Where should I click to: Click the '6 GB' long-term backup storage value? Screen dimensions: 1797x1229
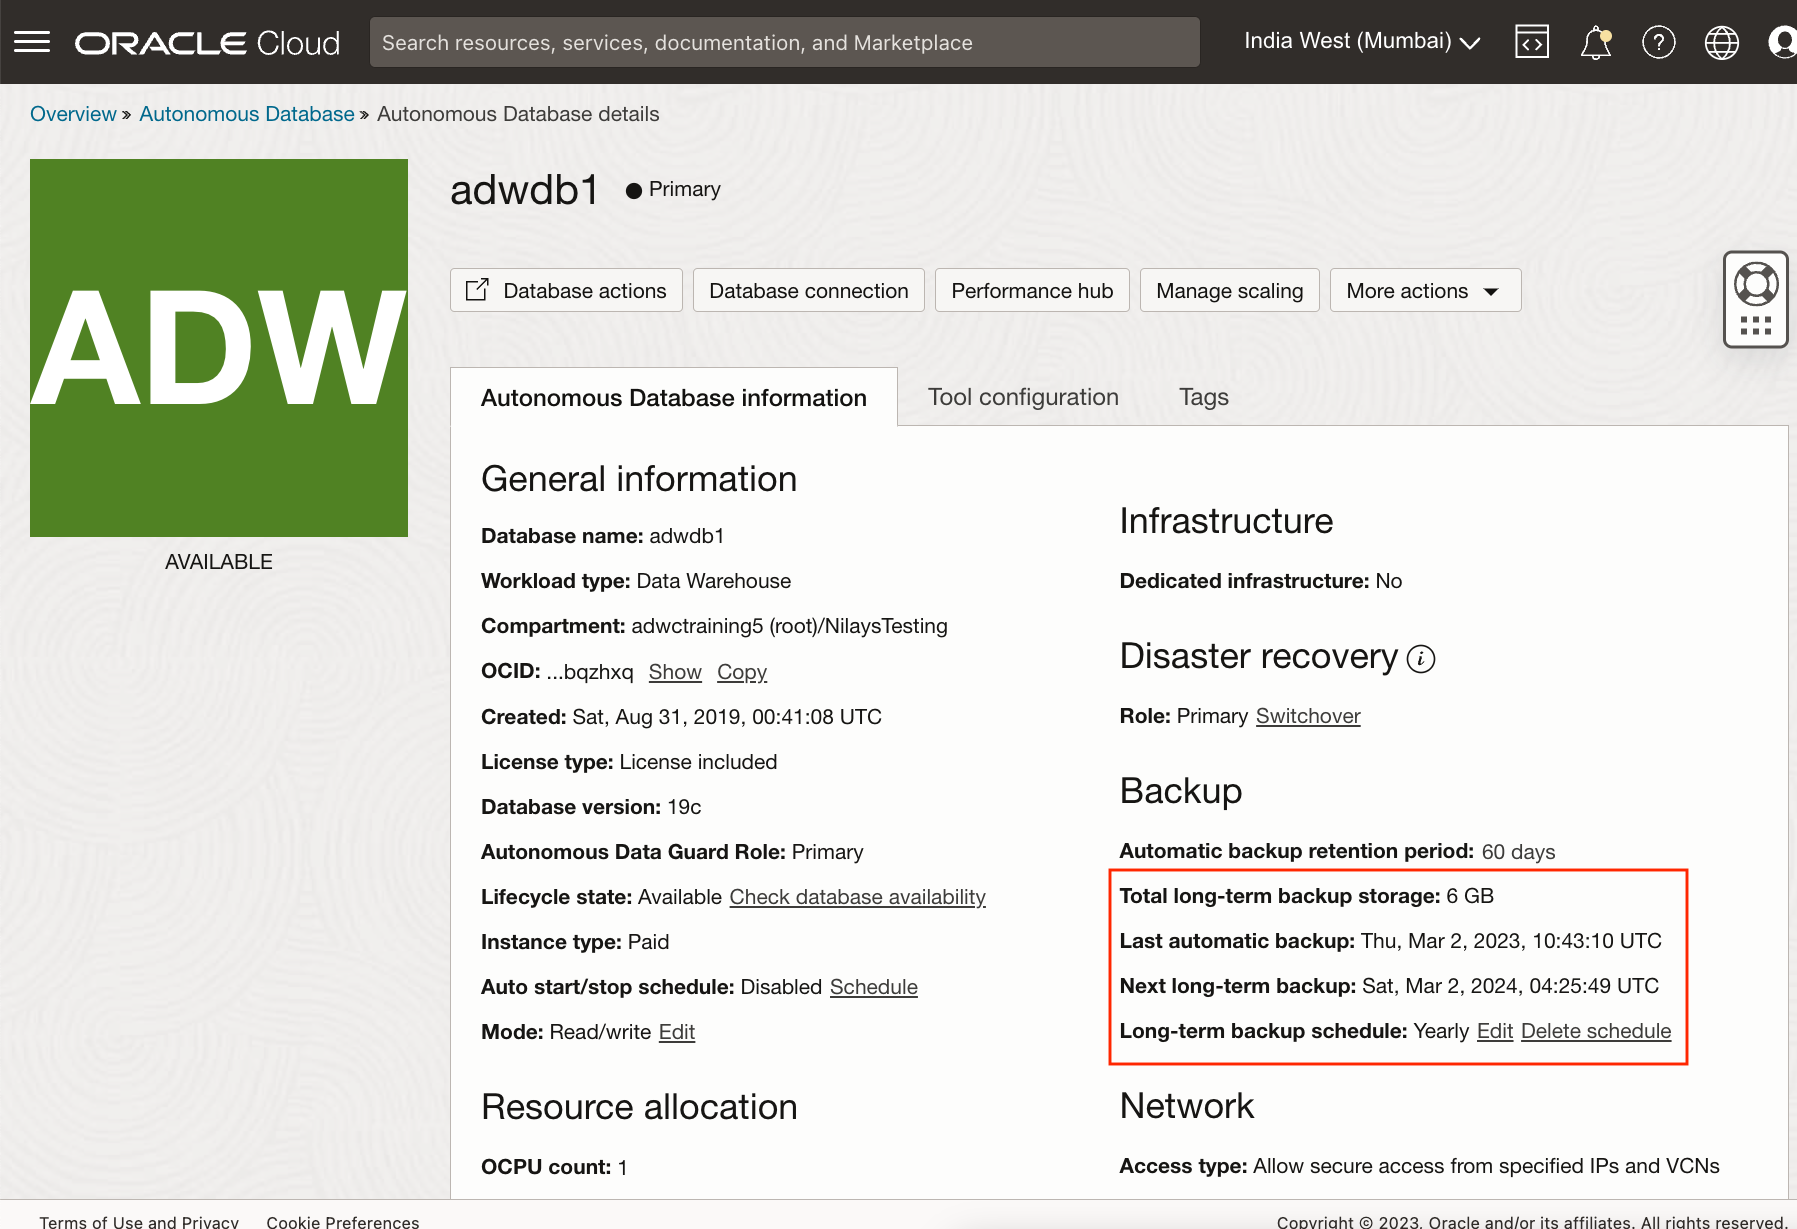tap(1470, 896)
